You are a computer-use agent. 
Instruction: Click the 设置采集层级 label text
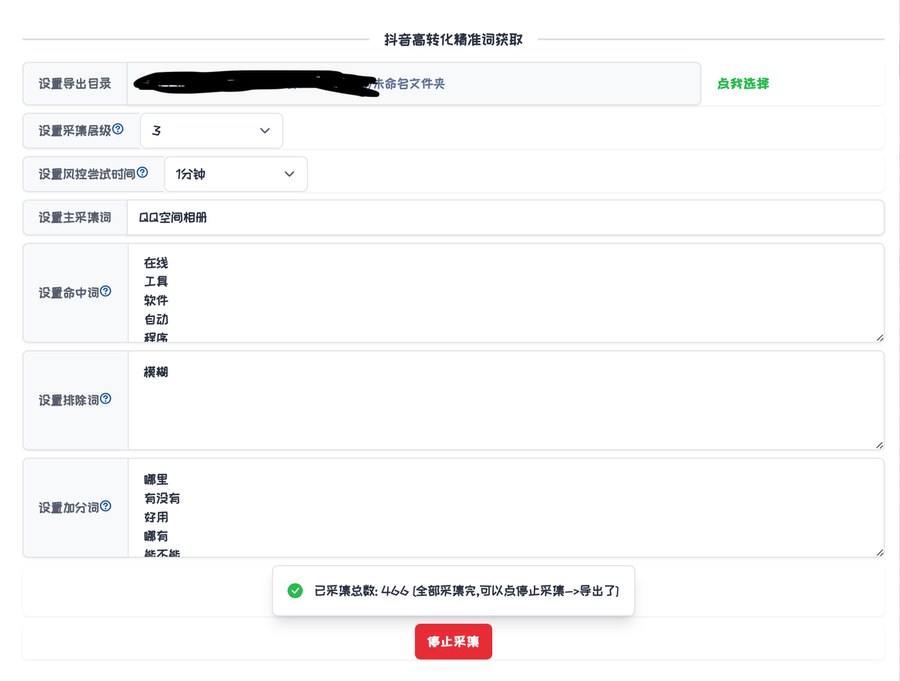(75, 131)
